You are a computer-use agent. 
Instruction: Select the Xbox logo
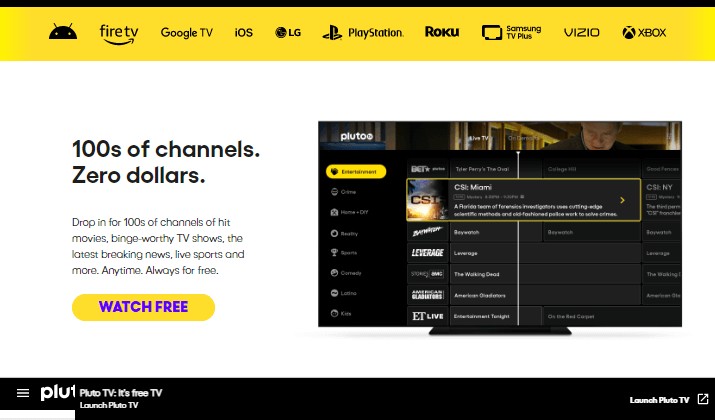644,32
